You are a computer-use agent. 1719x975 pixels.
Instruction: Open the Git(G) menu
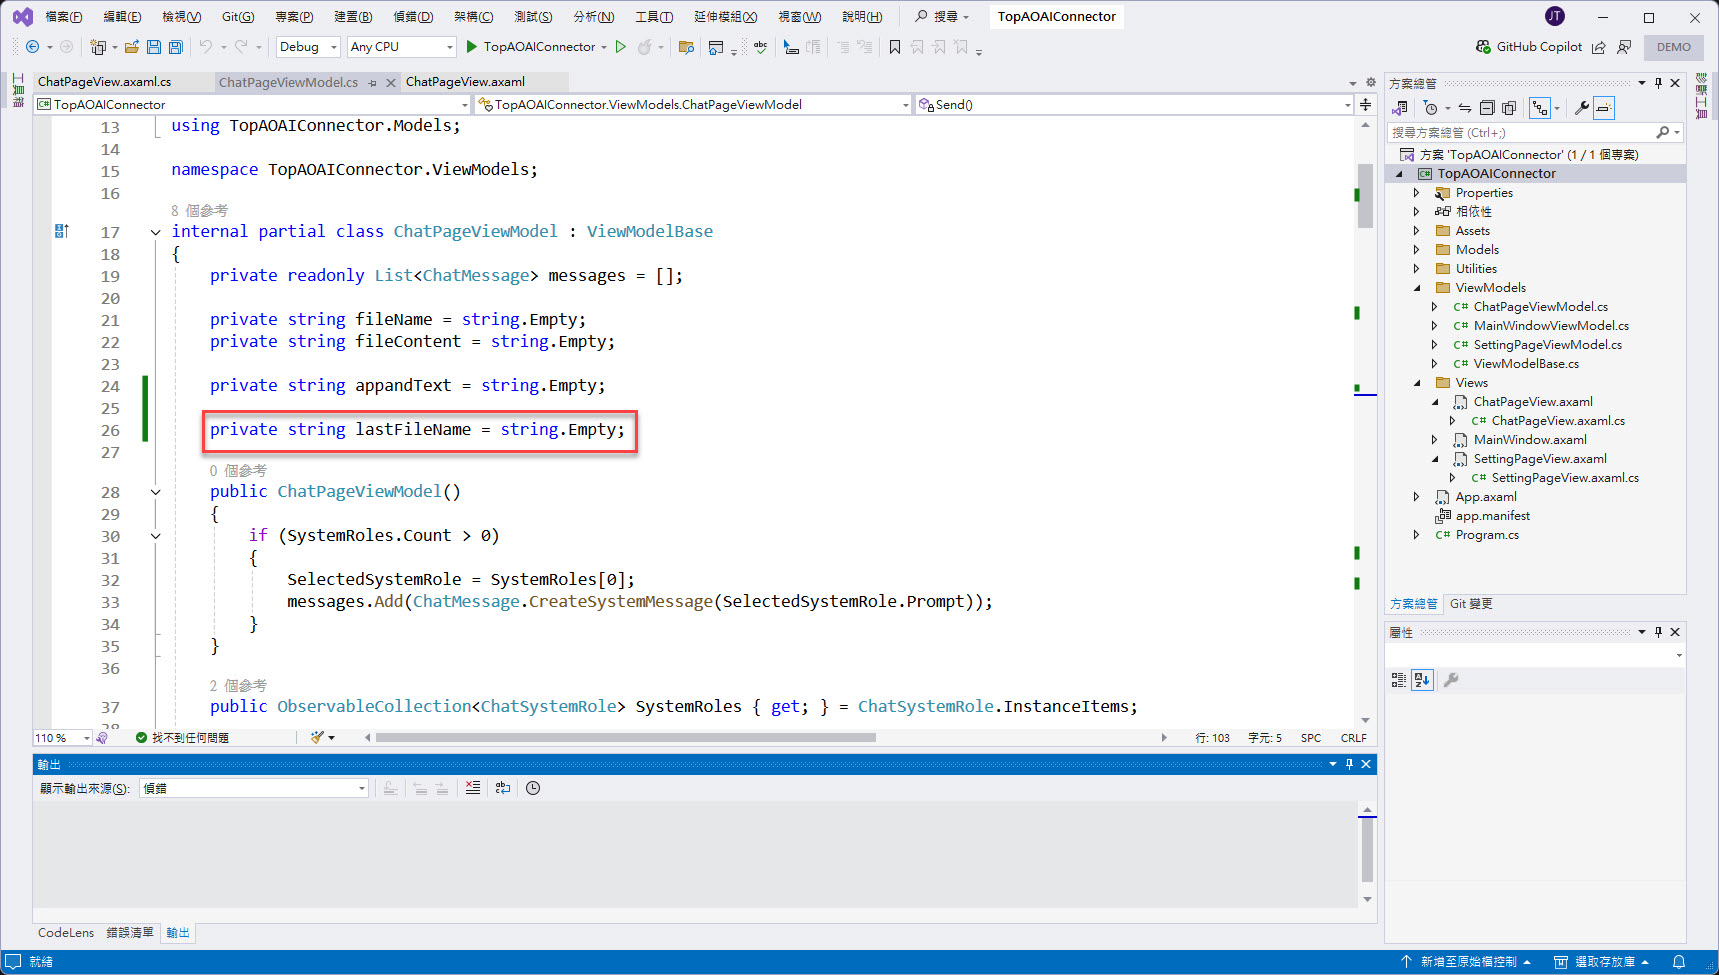click(238, 17)
